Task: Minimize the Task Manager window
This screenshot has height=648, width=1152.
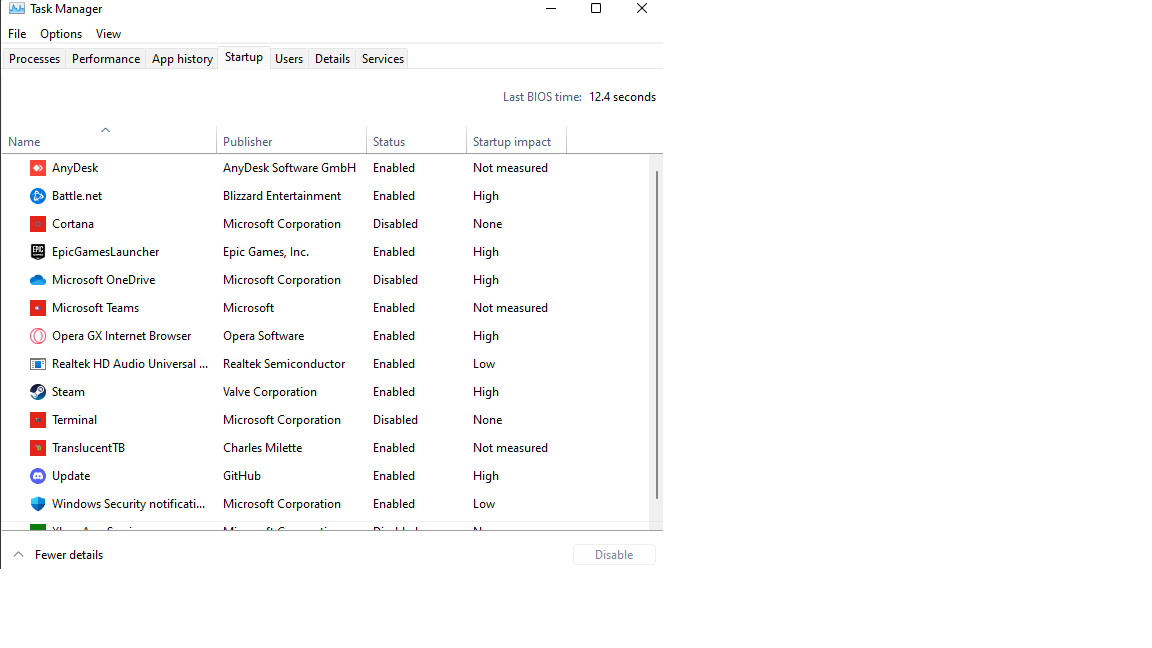Action: 551,8
